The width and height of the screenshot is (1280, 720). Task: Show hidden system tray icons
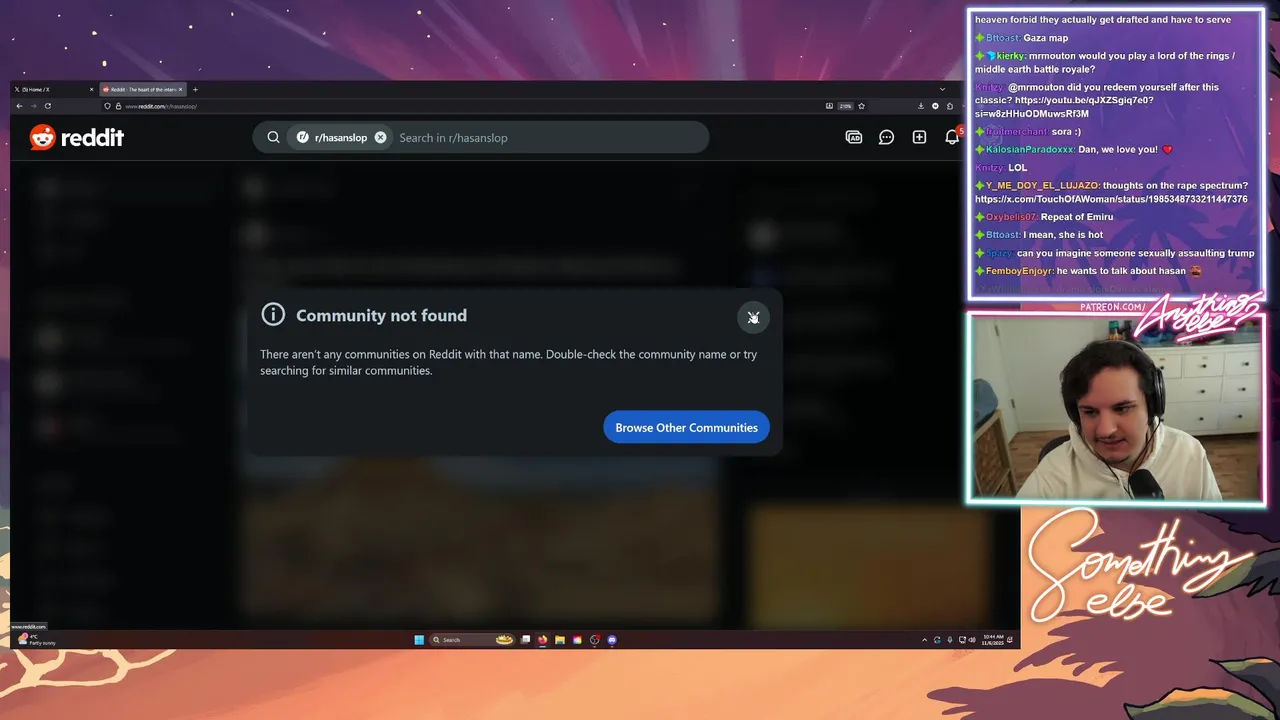[x=924, y=640]
